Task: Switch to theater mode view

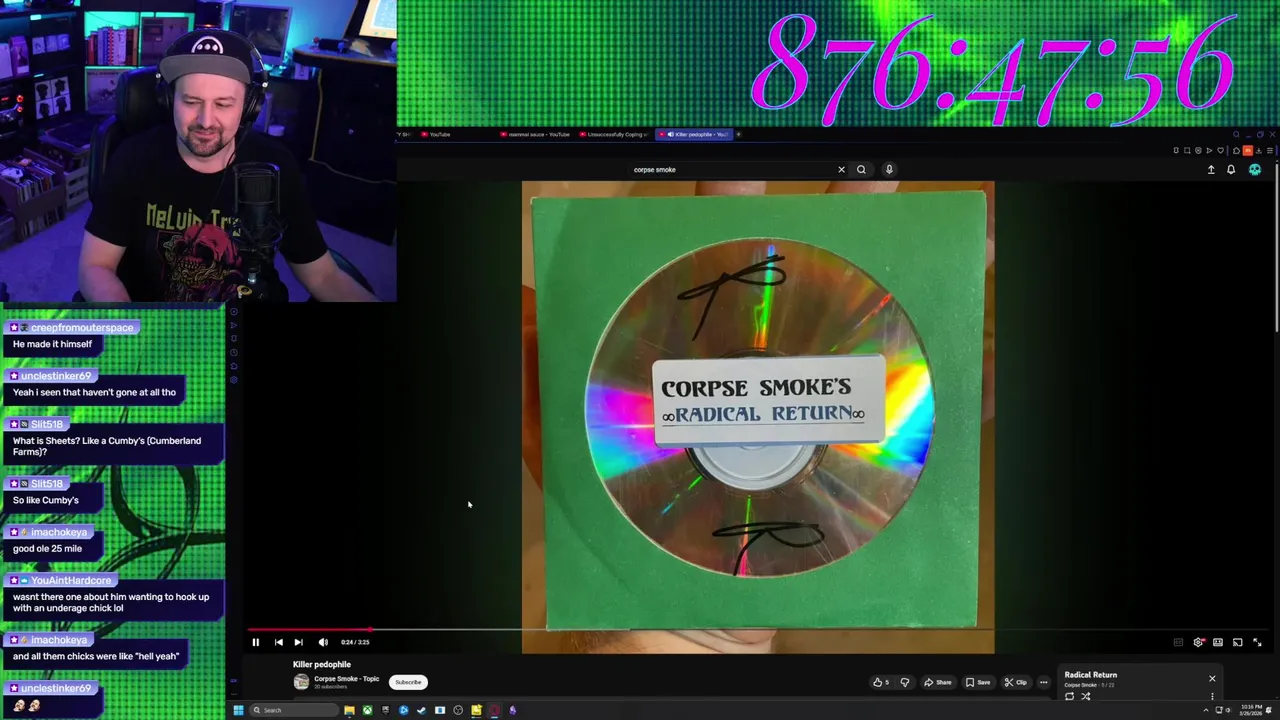Action: (x=1218, y=642)
